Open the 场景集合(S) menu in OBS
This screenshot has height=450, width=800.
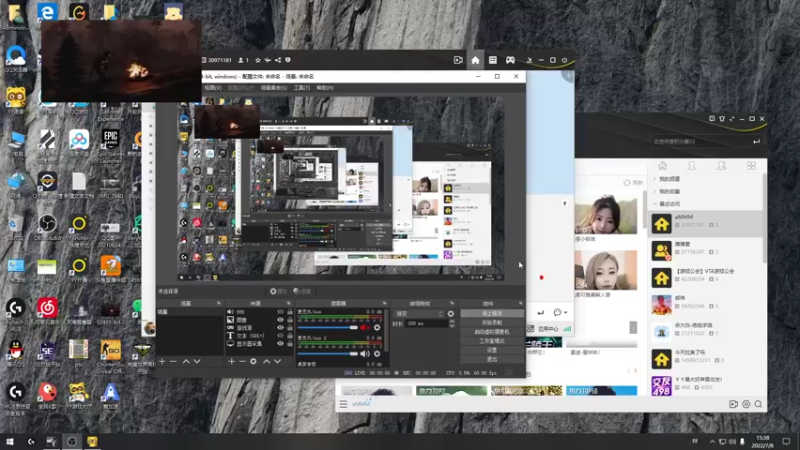[273, 88]
